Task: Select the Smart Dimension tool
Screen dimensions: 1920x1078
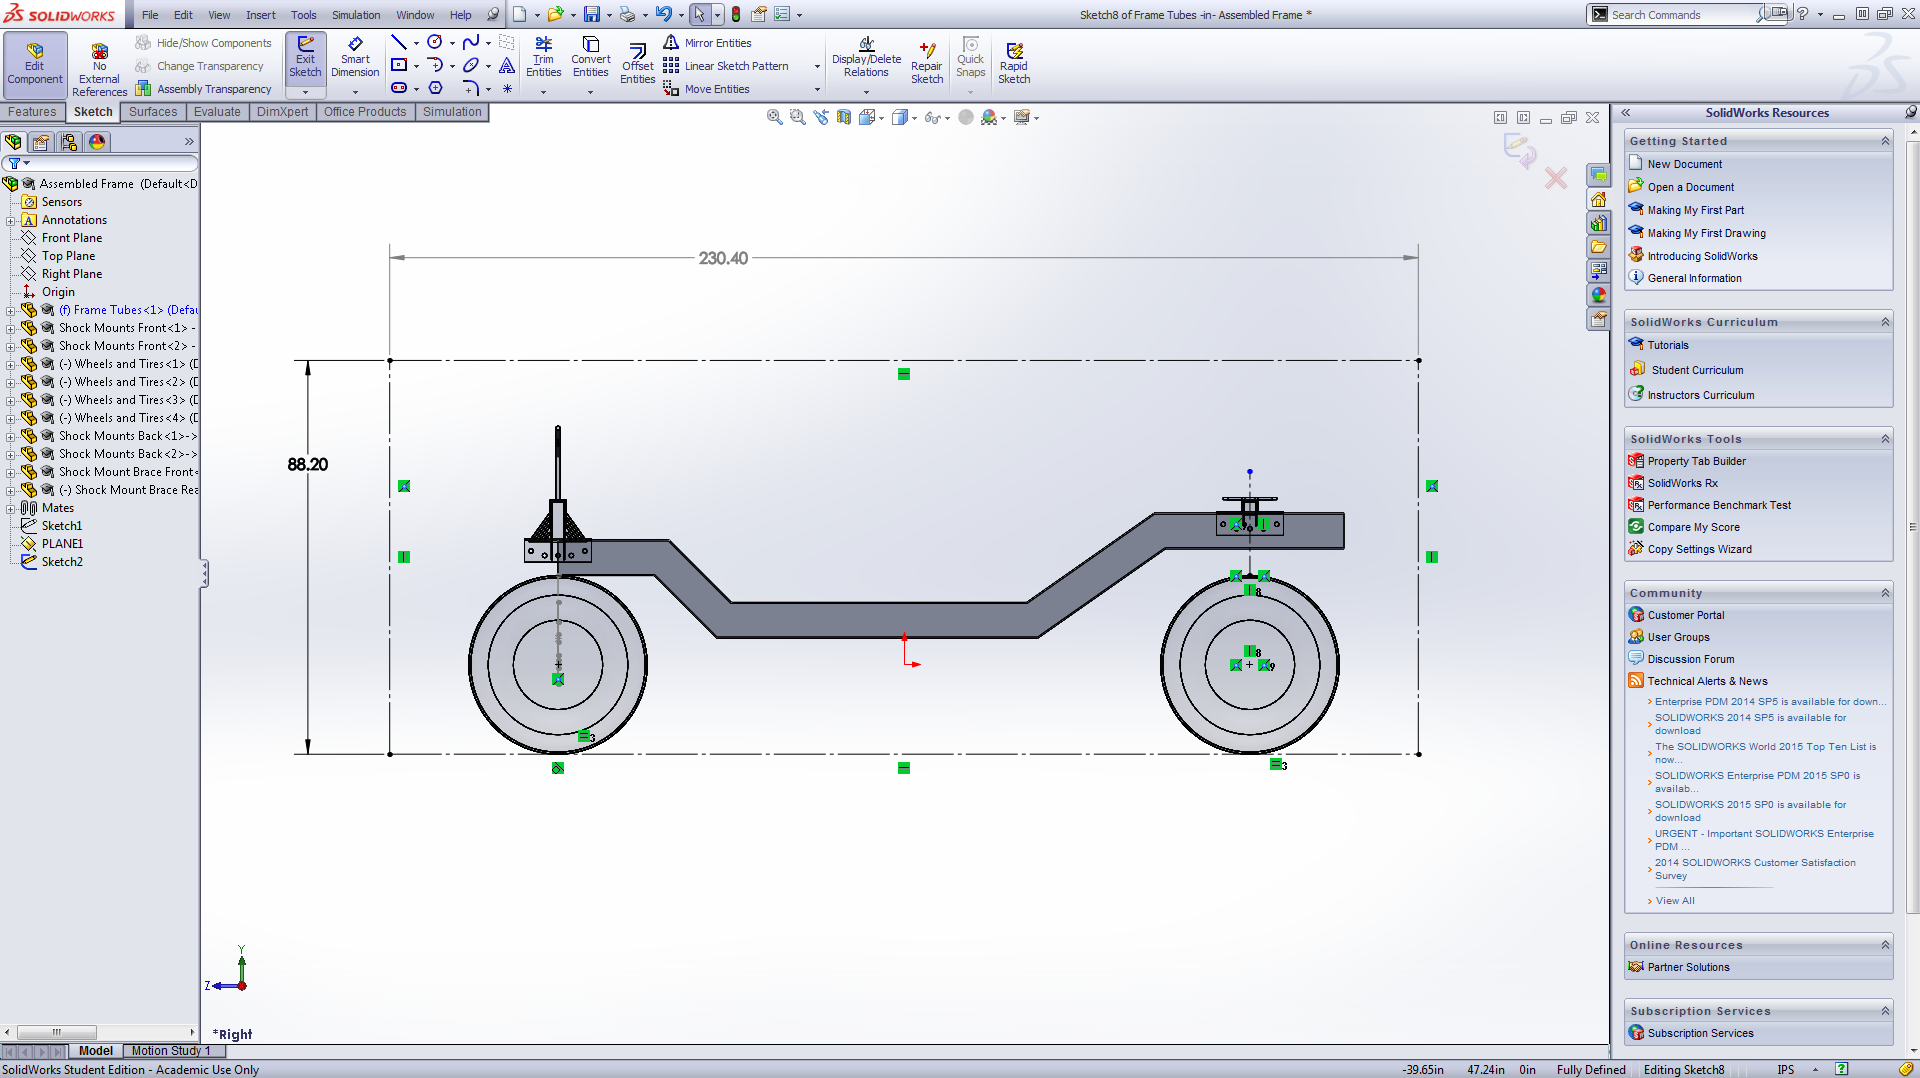Action: pos(355,57)
